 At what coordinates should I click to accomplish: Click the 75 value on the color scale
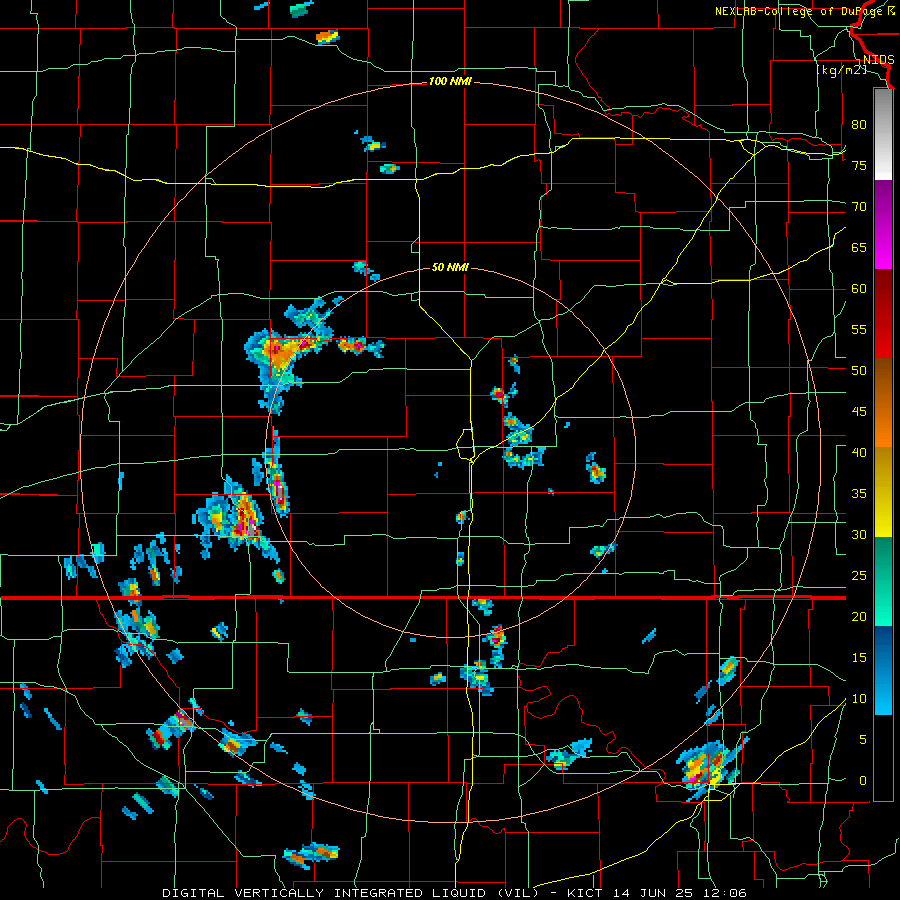tap(859, 165)
